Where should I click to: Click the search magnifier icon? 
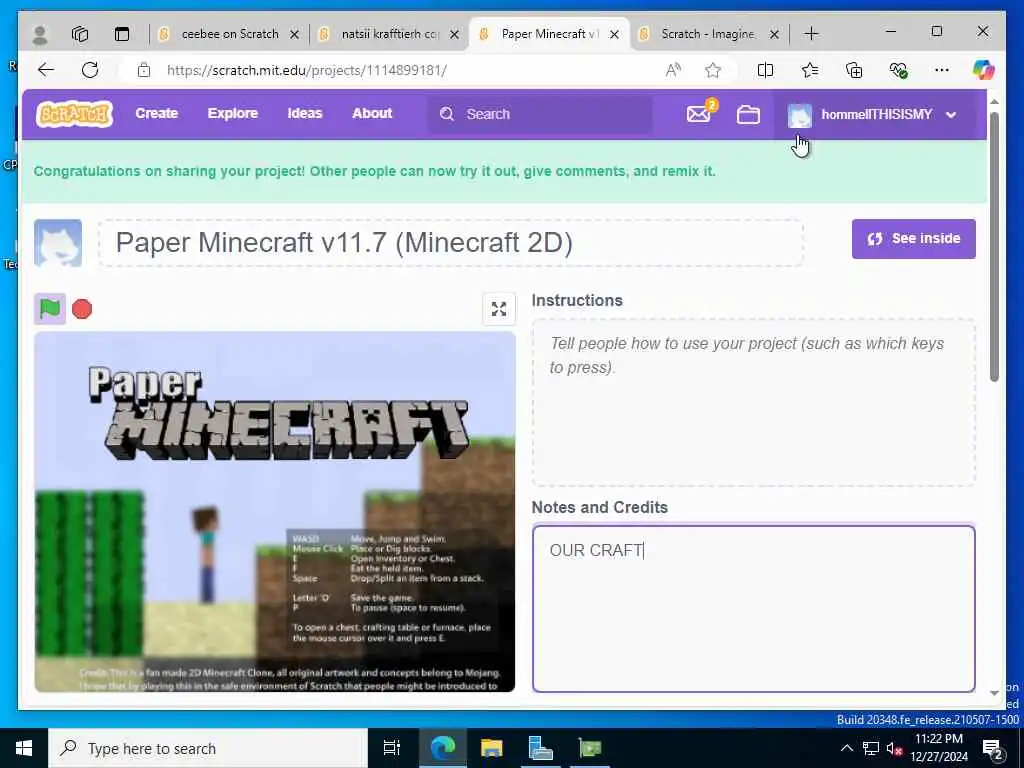(447, 114)
